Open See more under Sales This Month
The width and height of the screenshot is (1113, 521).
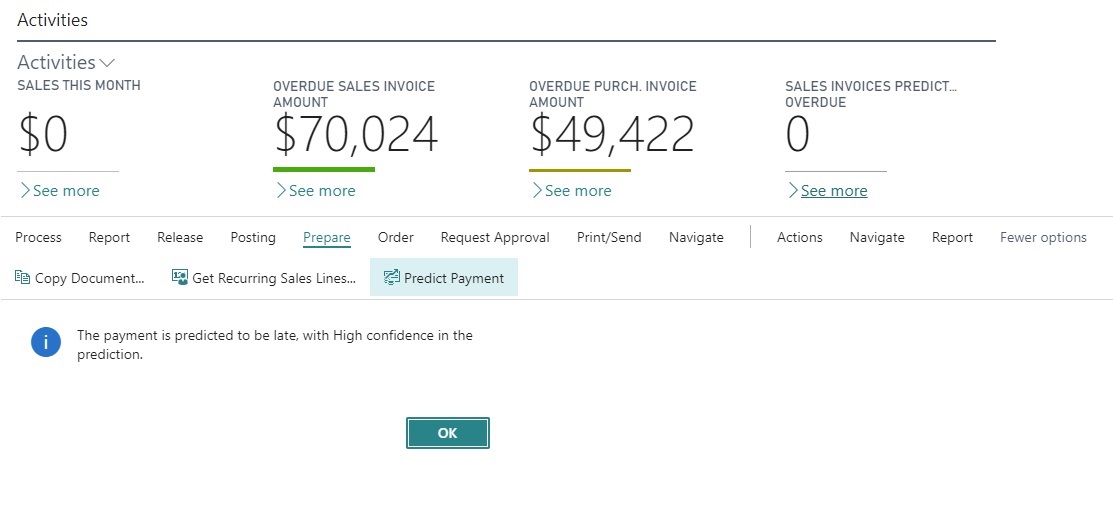pyautogui.click(x=60, y=190)
